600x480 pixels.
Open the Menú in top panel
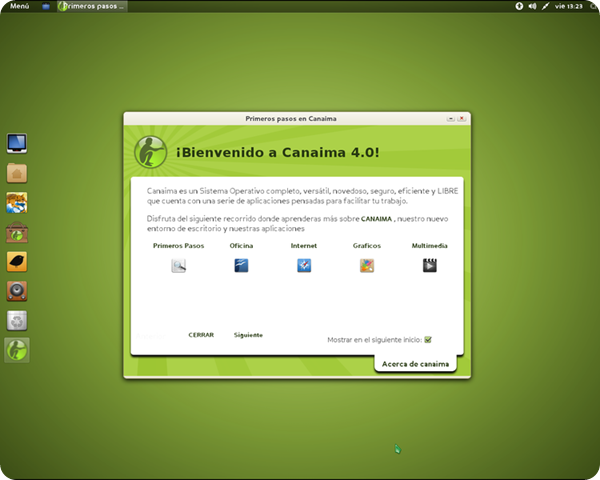pyautogui.click(x=20, y=6)
